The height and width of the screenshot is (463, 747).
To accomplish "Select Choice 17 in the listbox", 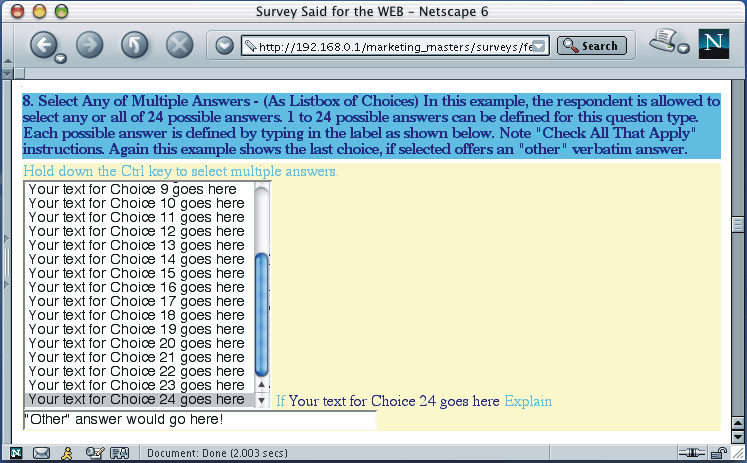I will coord(139,302).
